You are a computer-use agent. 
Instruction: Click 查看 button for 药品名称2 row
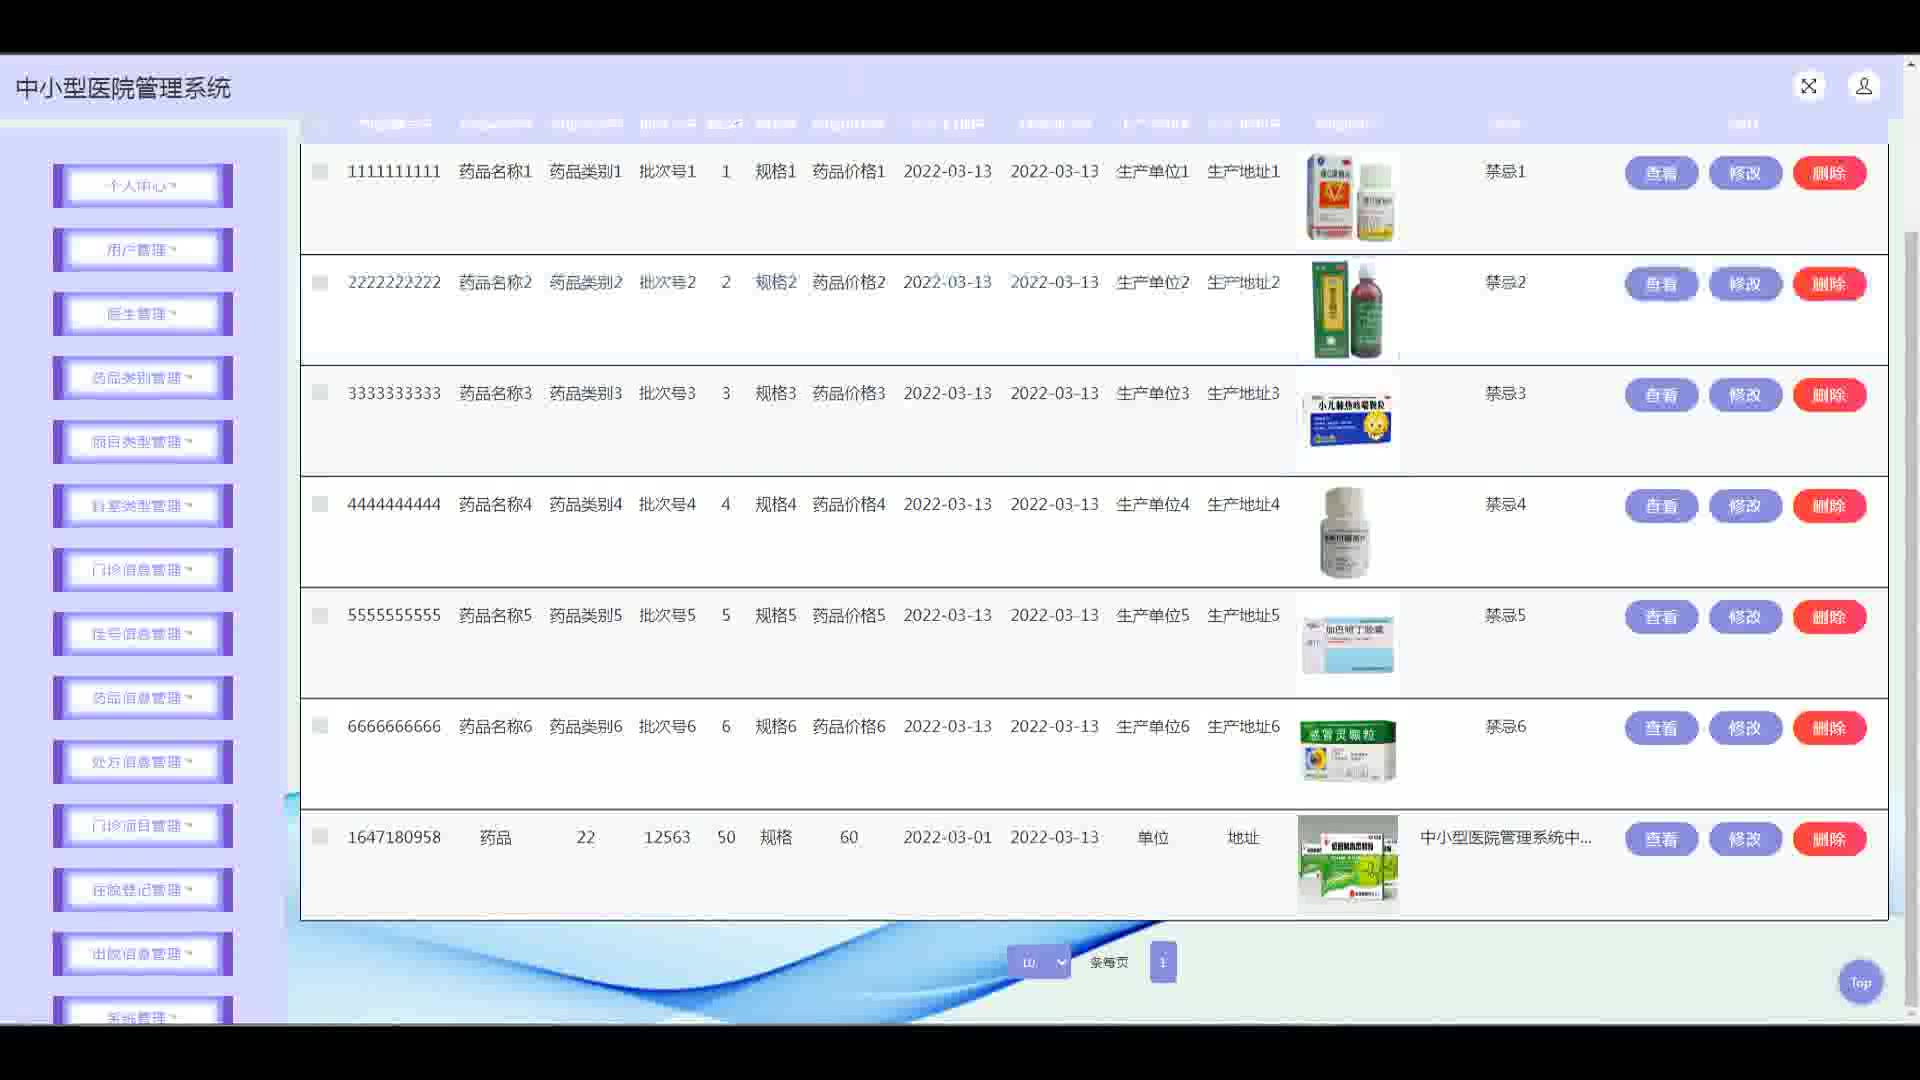(x=1661, y=284)
